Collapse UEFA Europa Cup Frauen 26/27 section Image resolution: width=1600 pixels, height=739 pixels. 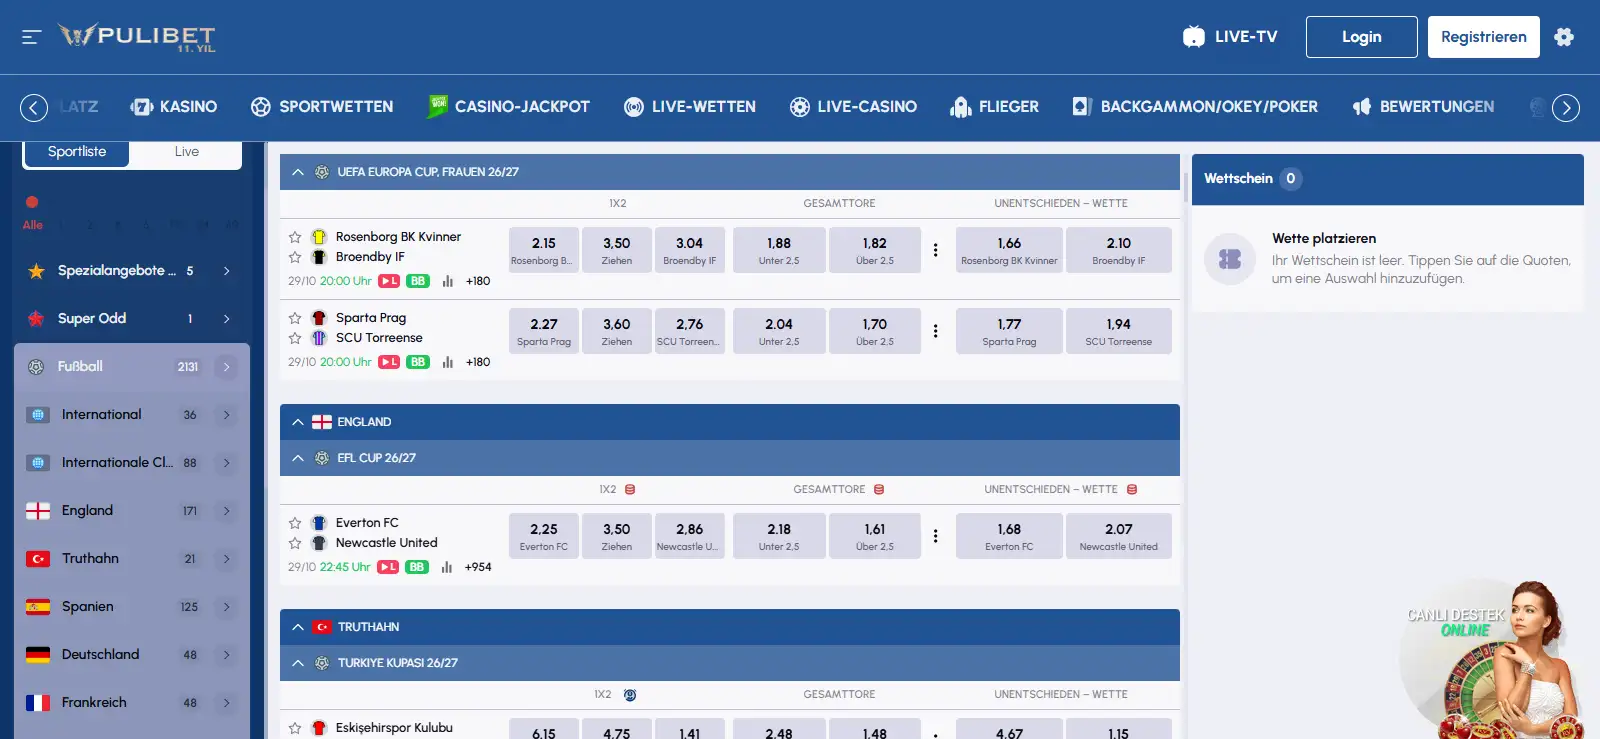(x=297, y=172)
